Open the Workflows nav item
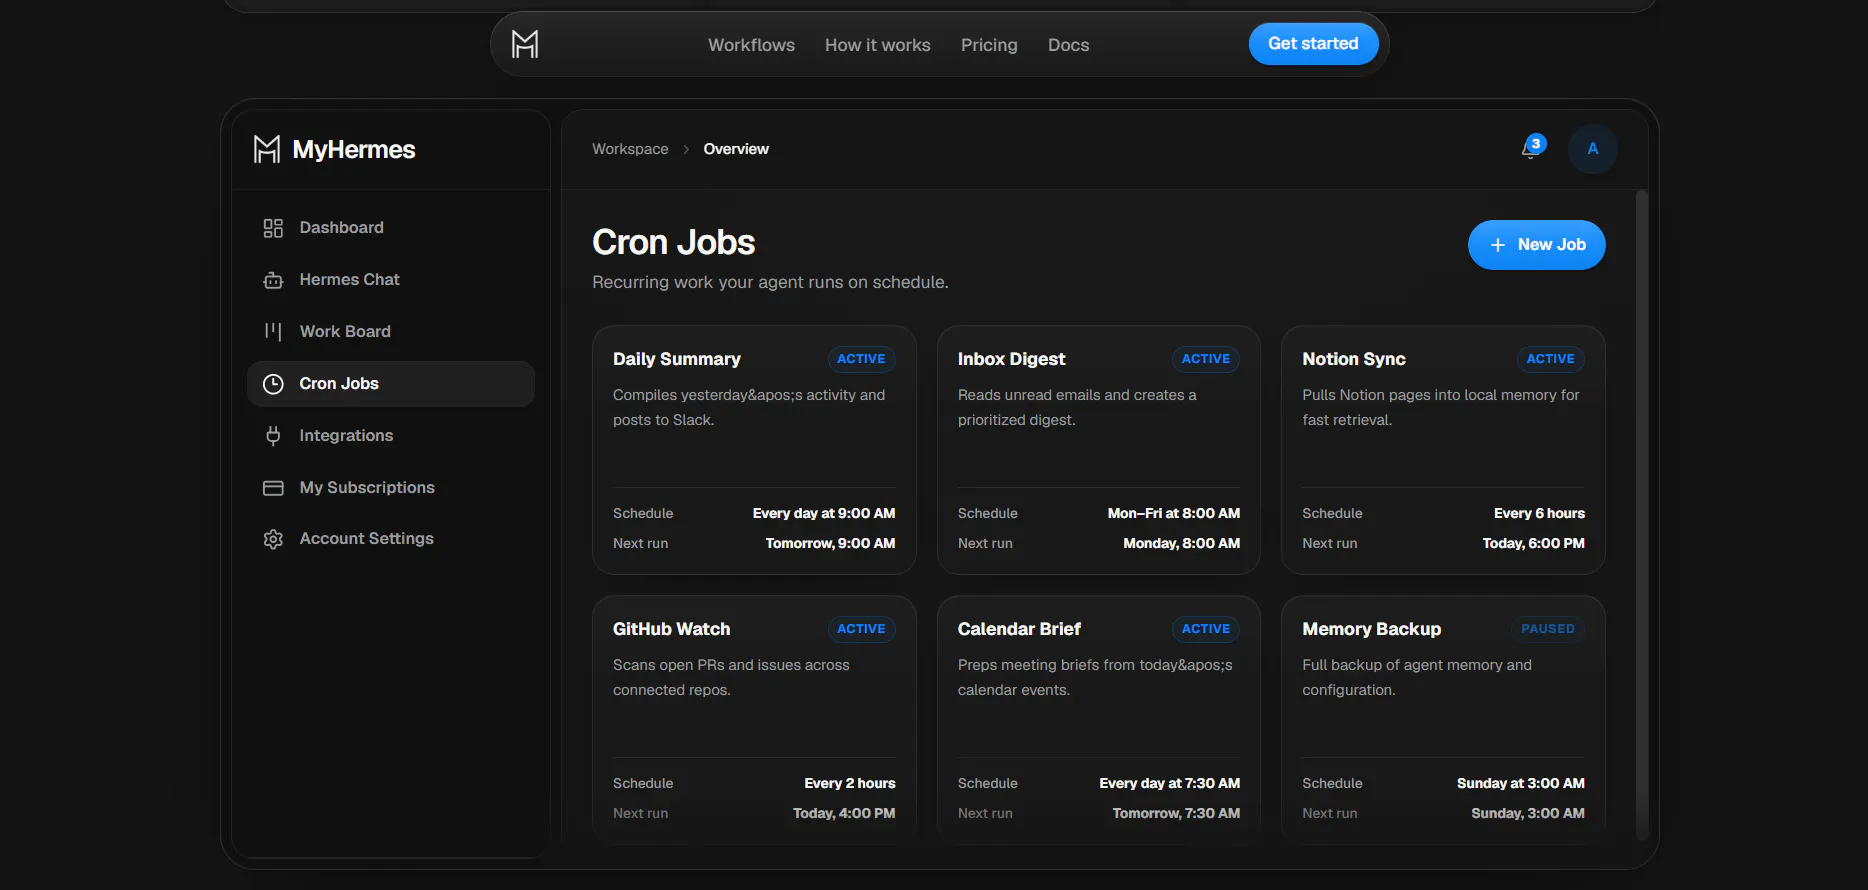1868x890 pixels. [x=751, y=45]
